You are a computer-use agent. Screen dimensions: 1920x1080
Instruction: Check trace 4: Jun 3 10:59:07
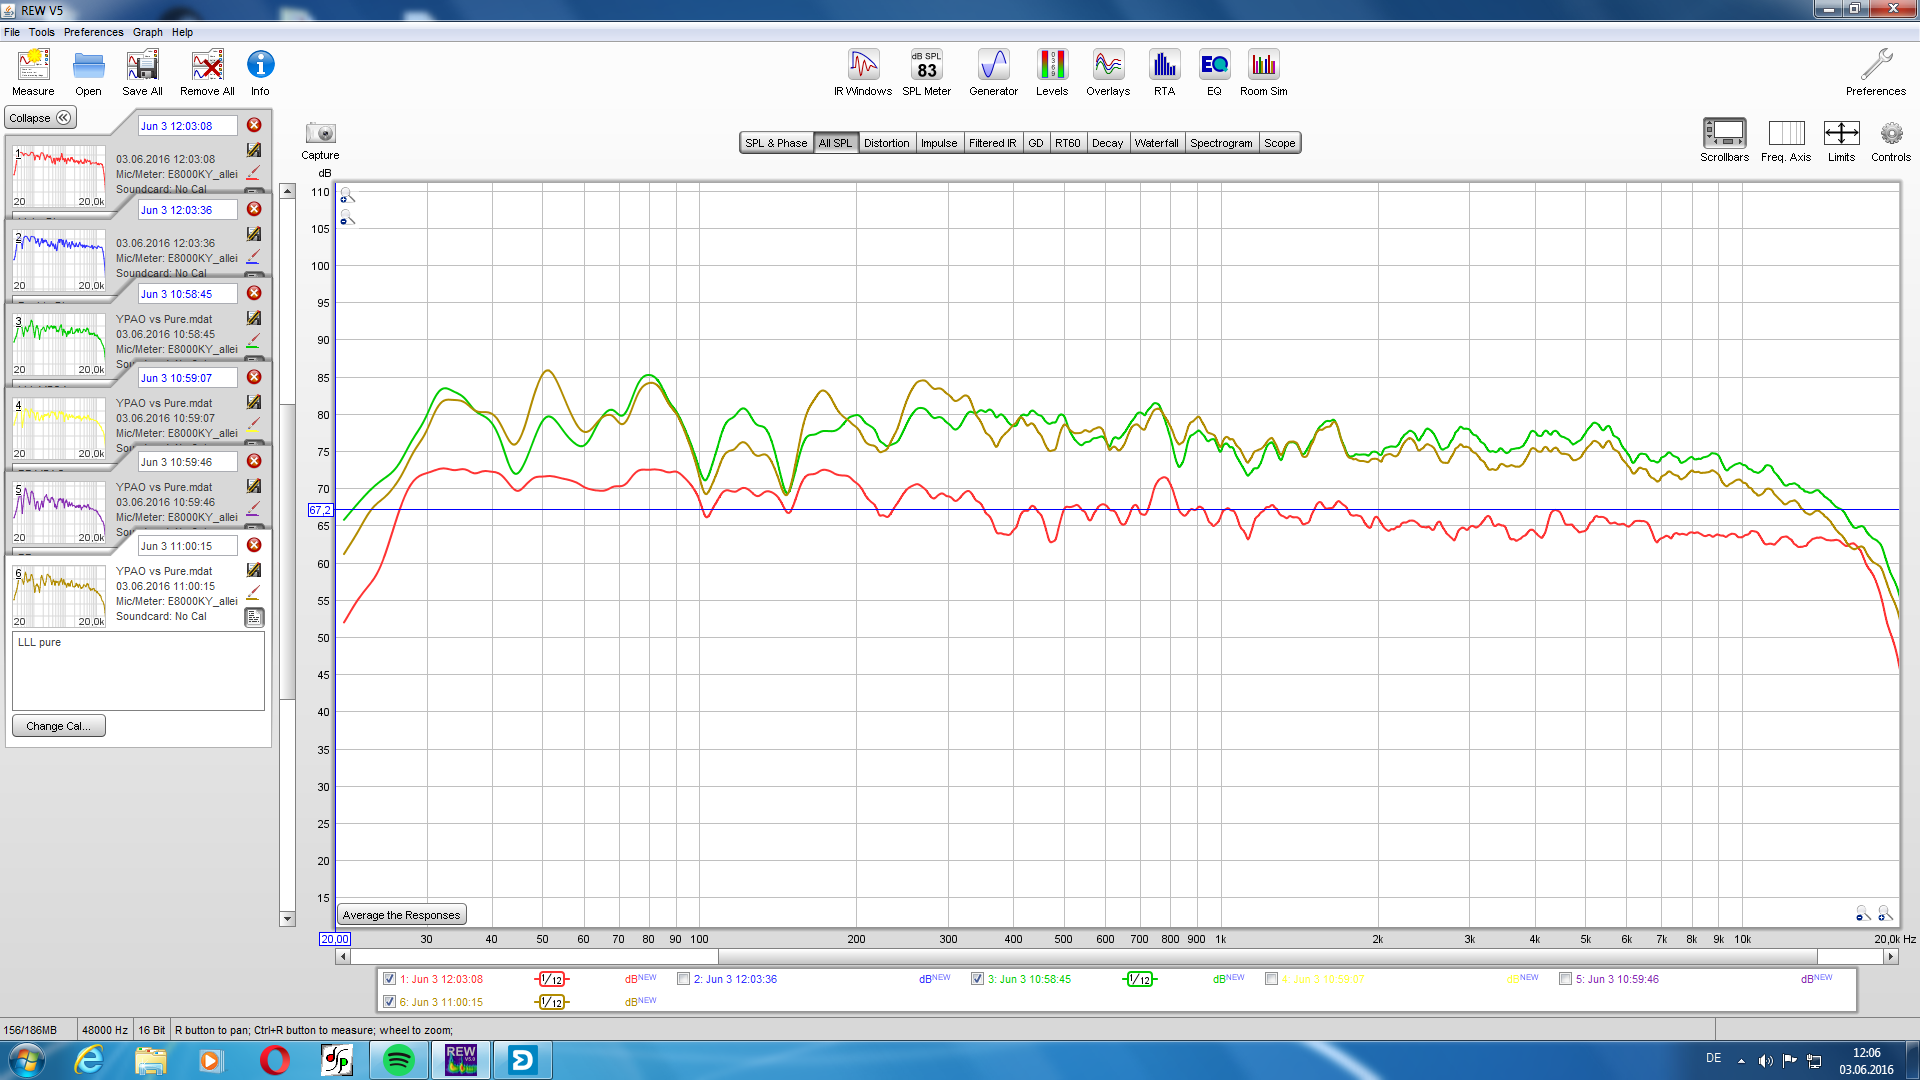(x=1272, y=979)
